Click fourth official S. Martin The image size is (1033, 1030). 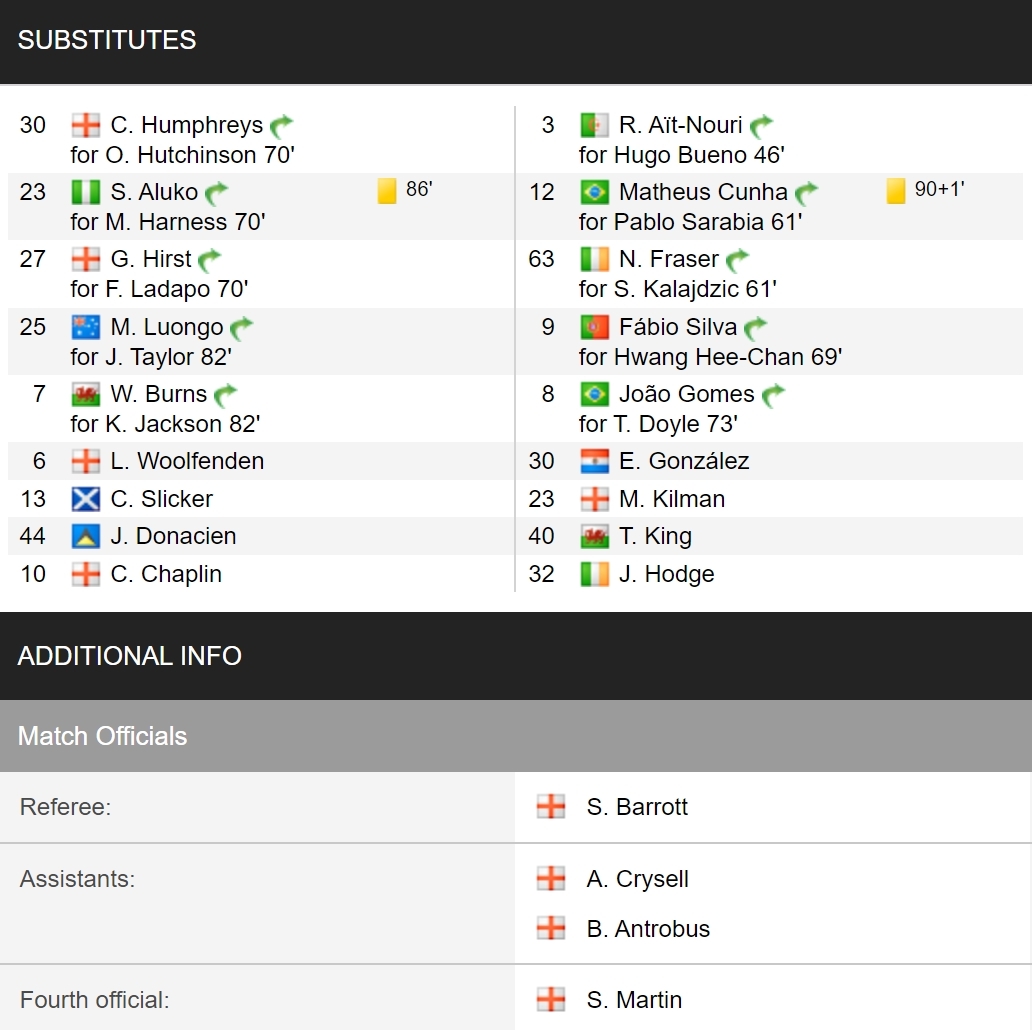click(x=634, y=1000)
